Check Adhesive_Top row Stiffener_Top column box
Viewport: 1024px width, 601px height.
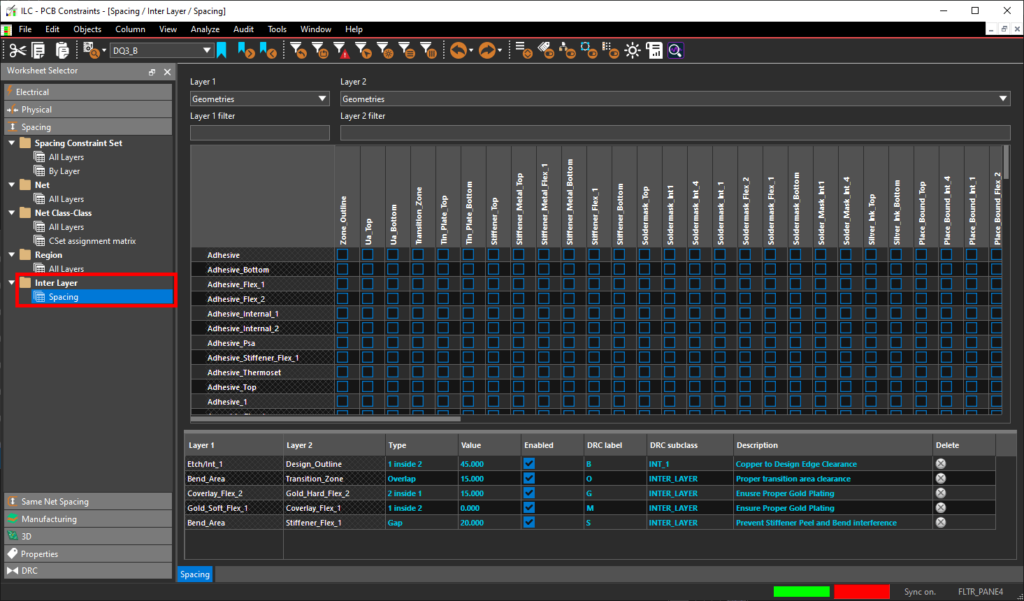click(x=494, y=387)
